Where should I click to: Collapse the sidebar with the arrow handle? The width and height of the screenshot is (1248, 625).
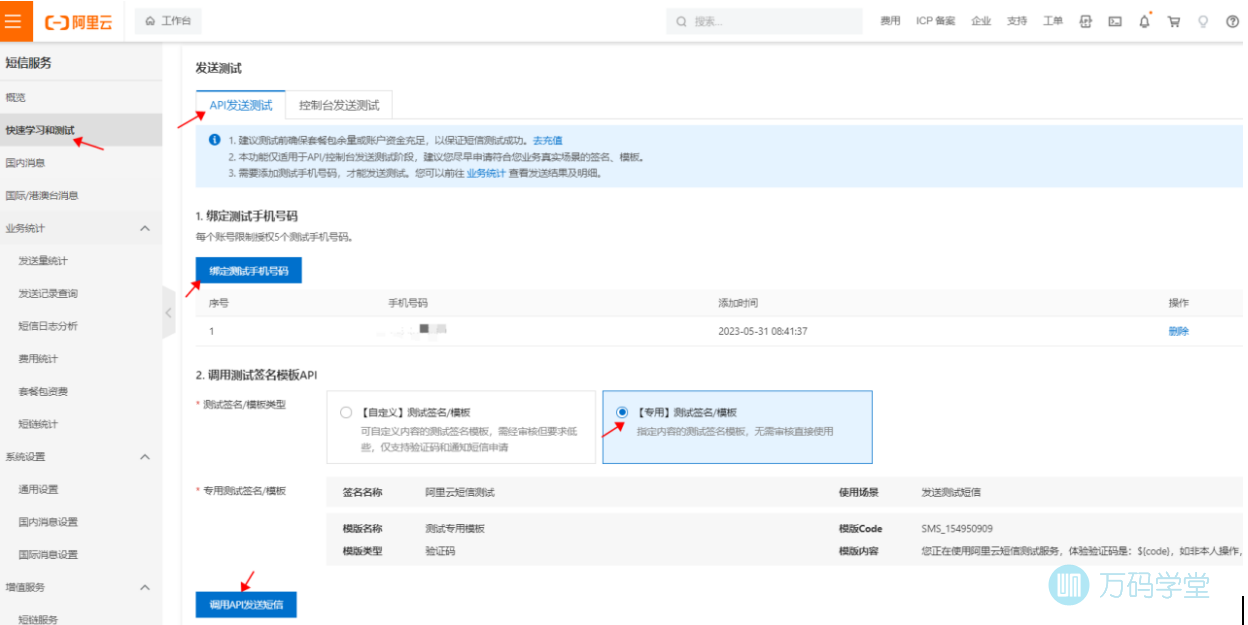[x=168, y=313]
